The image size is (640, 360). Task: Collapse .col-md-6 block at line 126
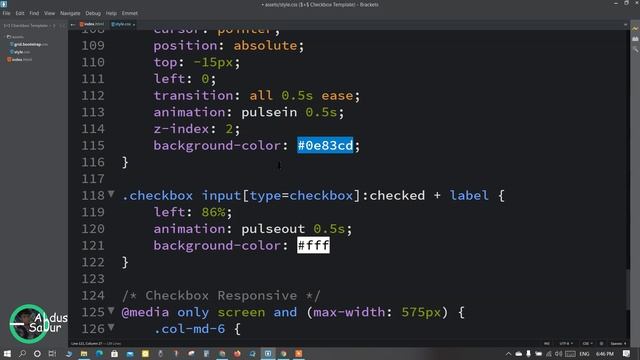click(x=111, y=327)
